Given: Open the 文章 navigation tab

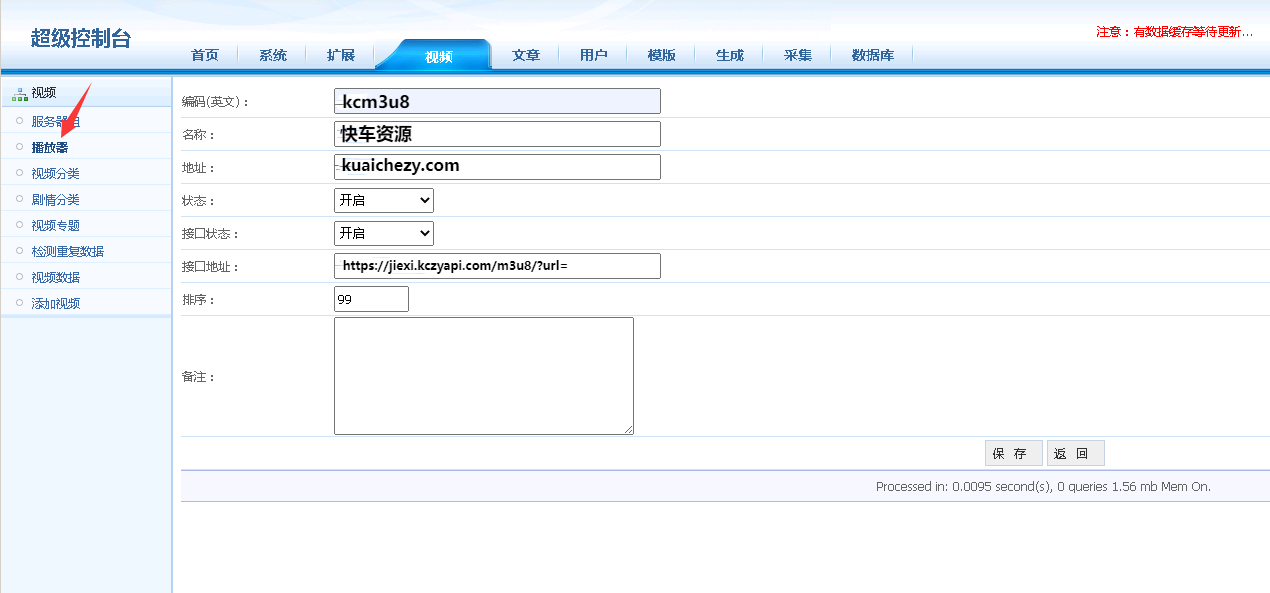Looking at the screenshot, I should click(x=526, y=55).
